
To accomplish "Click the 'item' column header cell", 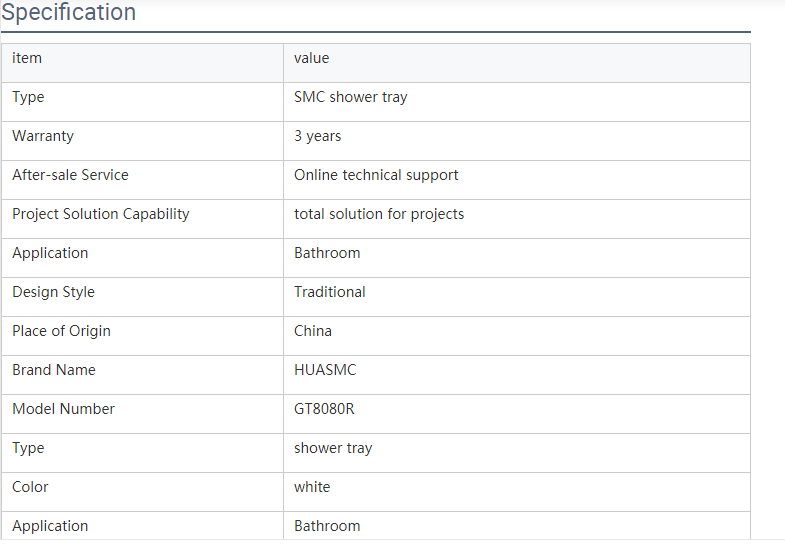I will click(x=143, y=63).
